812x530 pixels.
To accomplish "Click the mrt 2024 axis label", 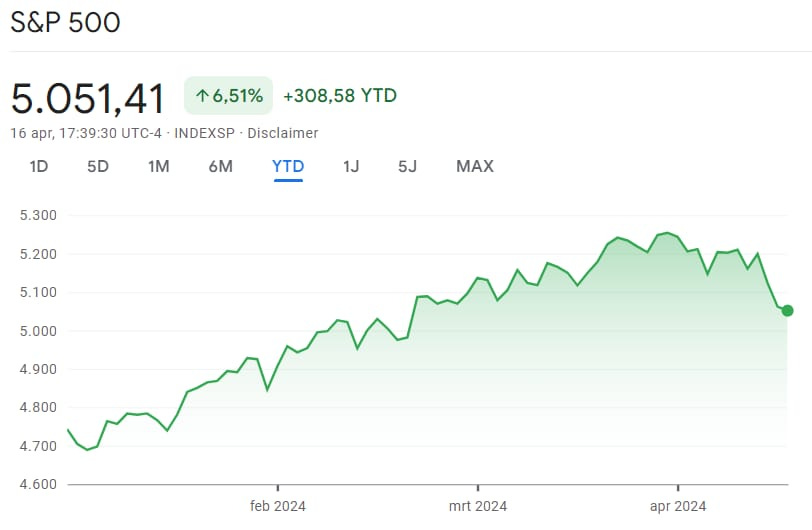I will tap(477, 506).
